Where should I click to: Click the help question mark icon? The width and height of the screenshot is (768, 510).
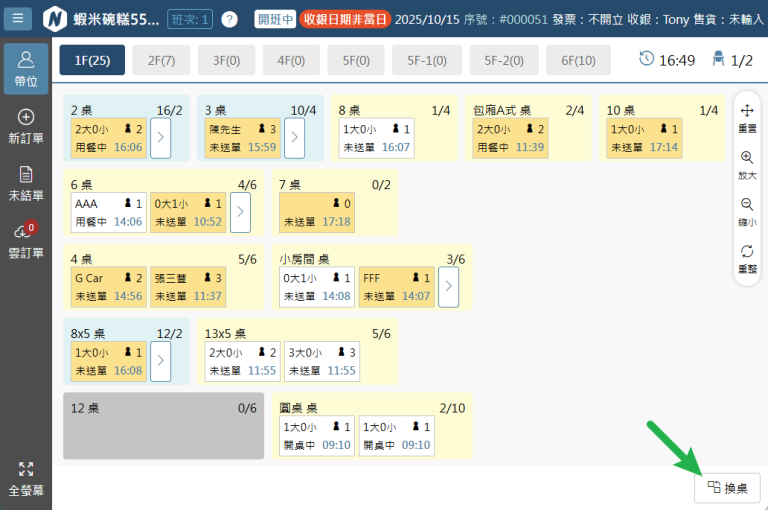pyautogui.click(x=229, y=19)
